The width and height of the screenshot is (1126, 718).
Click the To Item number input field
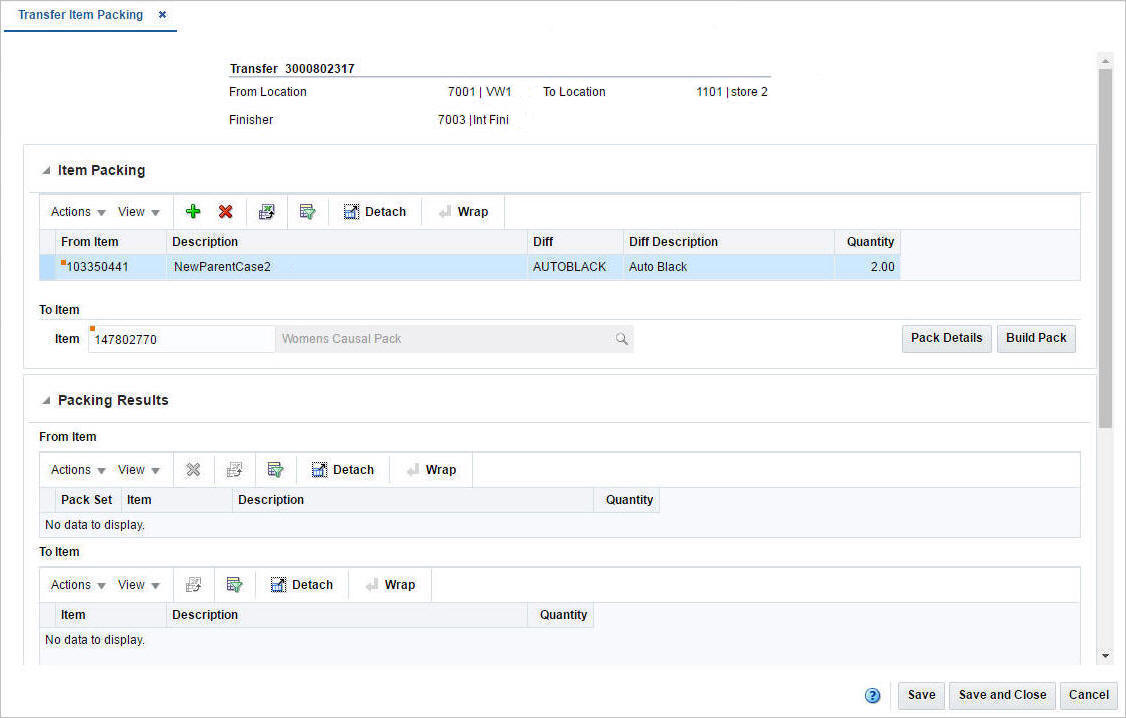click(181, 339)
